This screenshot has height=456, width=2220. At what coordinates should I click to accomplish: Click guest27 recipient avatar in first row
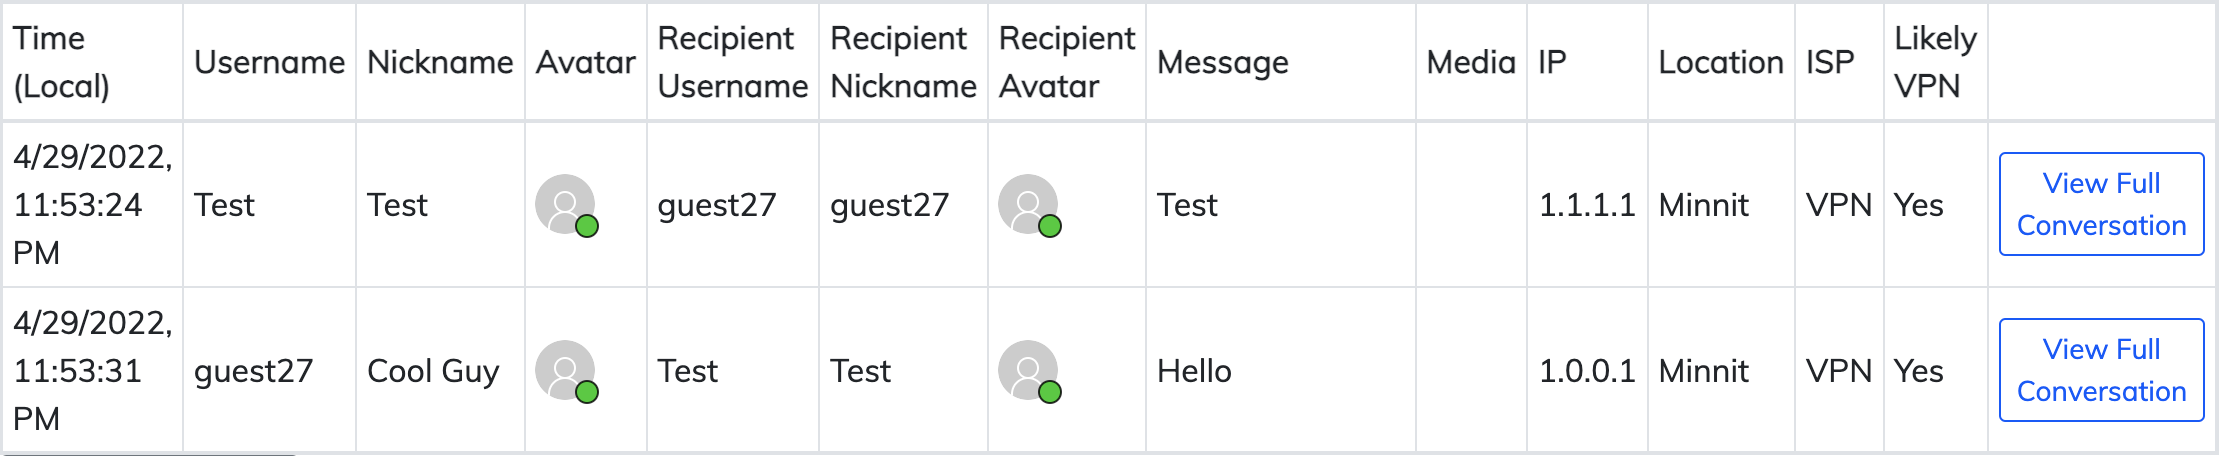1029,205
